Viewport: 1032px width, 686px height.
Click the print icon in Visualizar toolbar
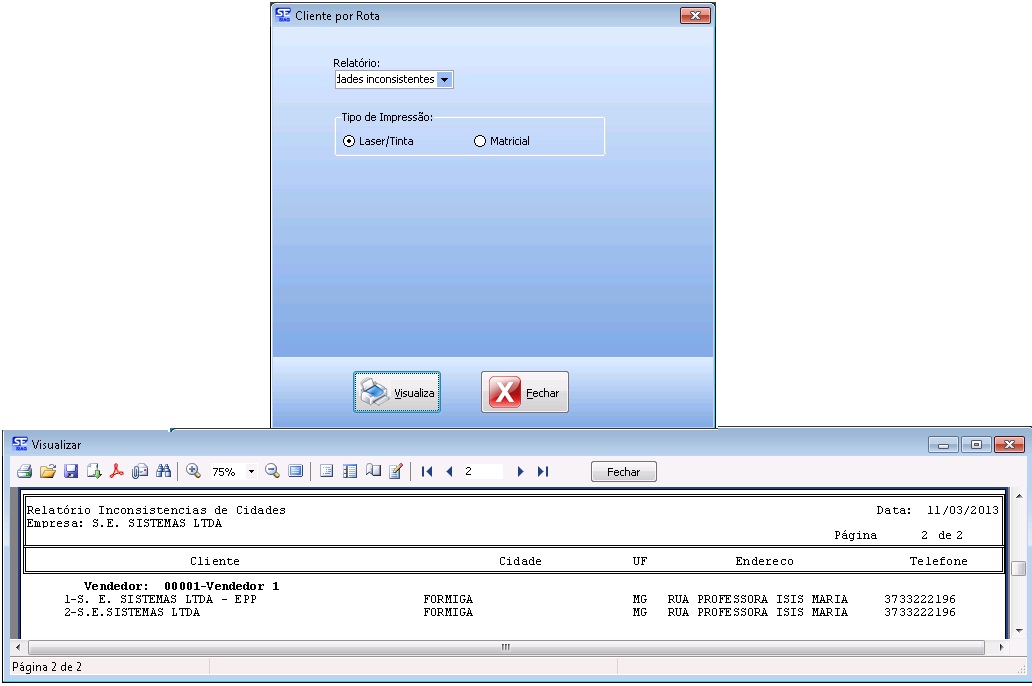tap(24, 471)
